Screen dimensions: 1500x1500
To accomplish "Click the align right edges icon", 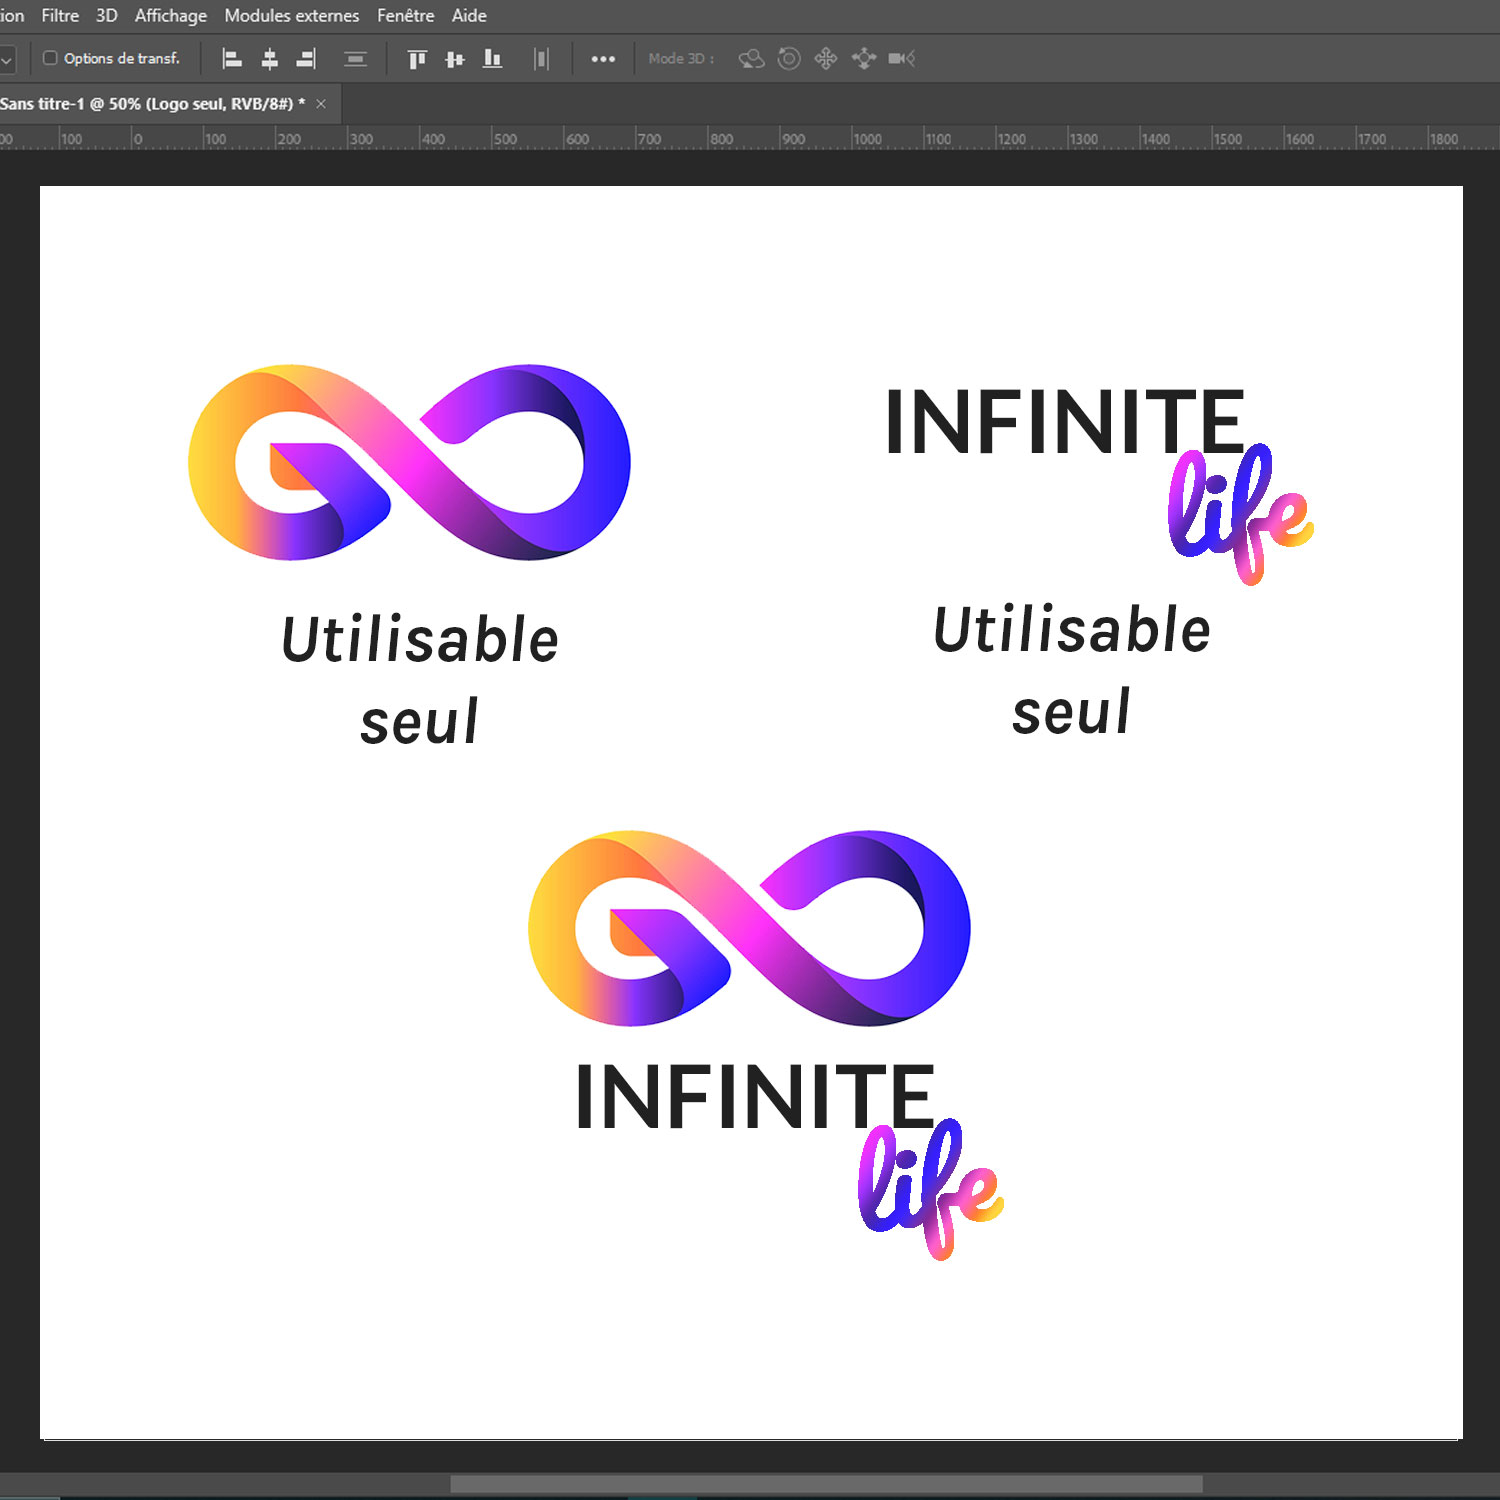I will coord(306,59).
